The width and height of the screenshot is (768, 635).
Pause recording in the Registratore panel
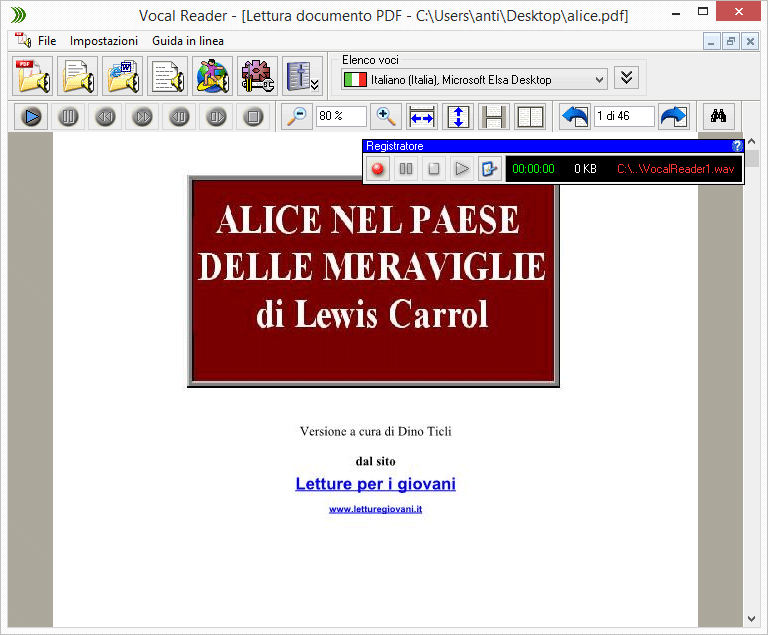pyautogui.click(x=406, y=169)
